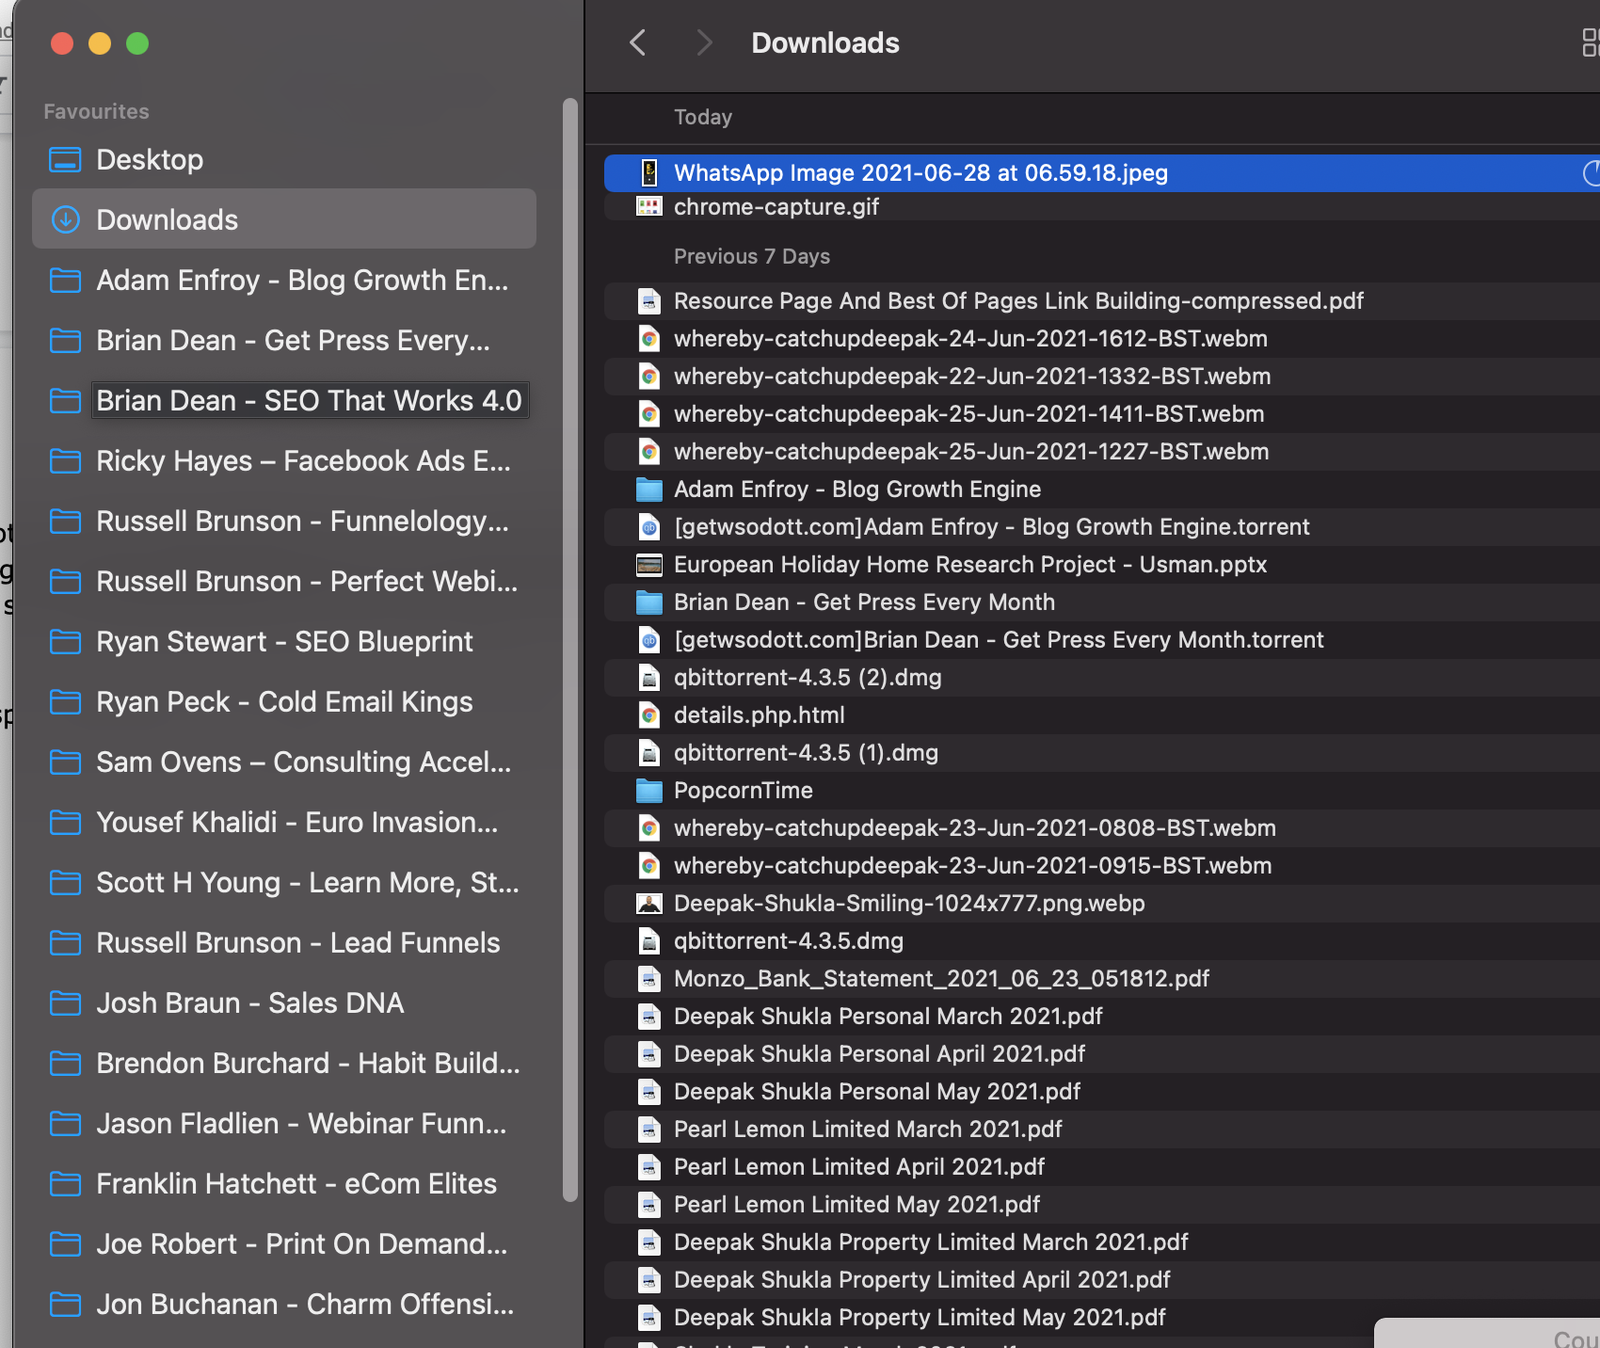1600x1348 pixels.
Task: Select whereby-catchupdeepak-23-Jun-2021-0808 webm
Action: click(x=1102, y=828)
